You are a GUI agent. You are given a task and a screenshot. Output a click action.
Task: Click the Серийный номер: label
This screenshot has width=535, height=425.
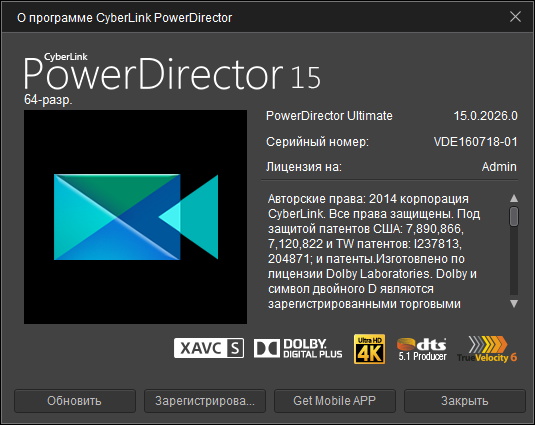pyautogui.click(x=317, y=142)
